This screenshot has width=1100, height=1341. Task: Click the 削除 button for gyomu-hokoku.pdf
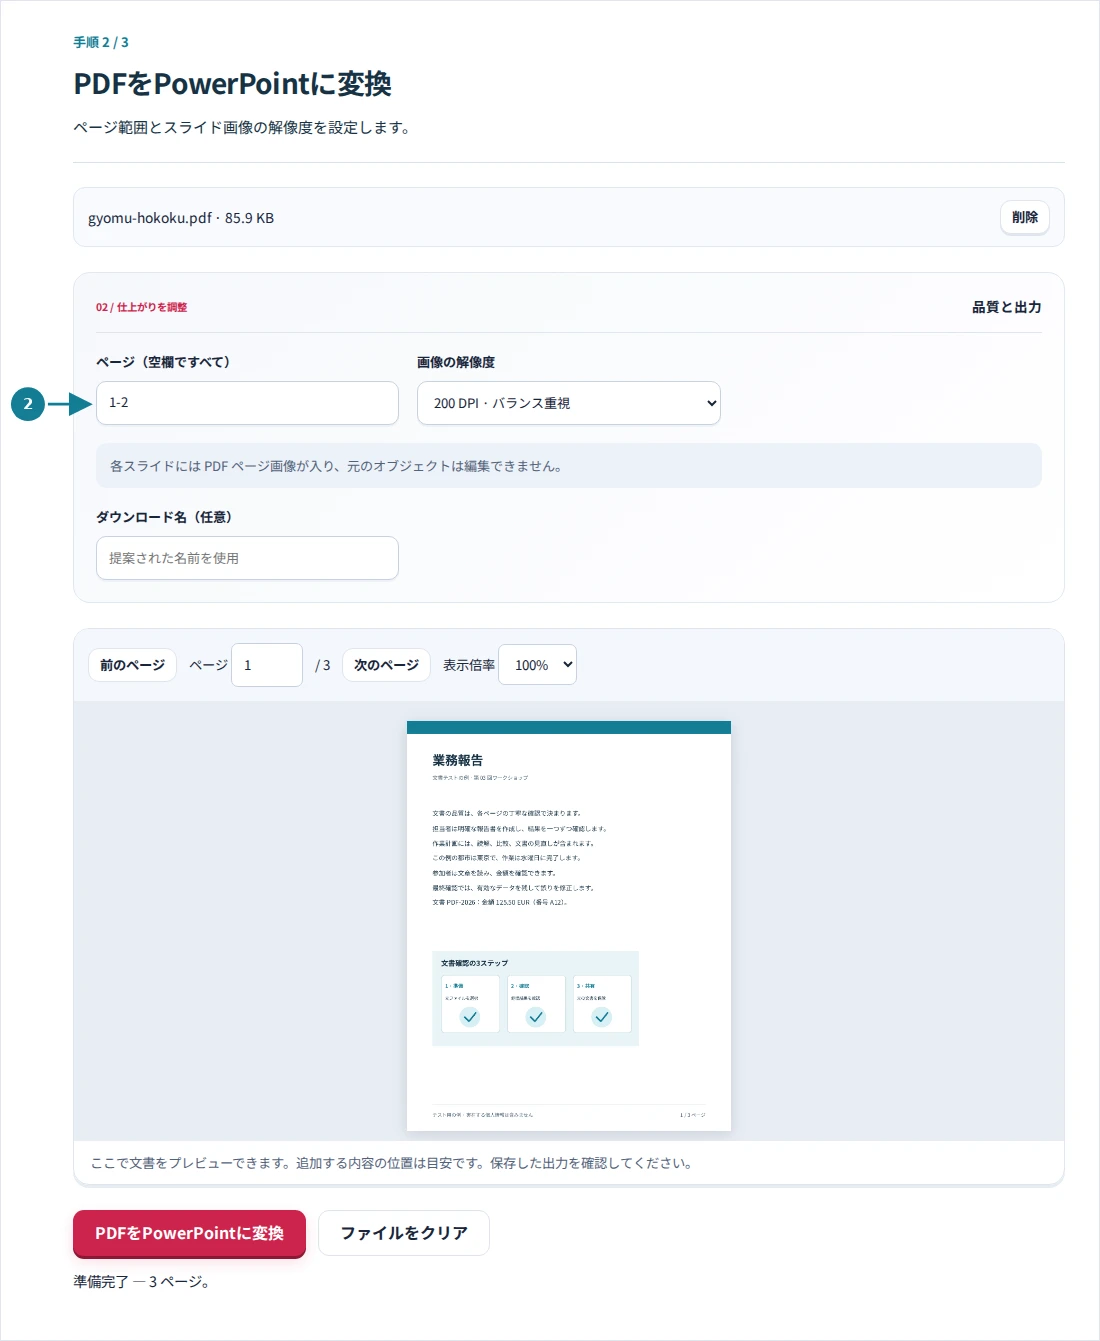pyautogui.click(x=1024, y=217)
